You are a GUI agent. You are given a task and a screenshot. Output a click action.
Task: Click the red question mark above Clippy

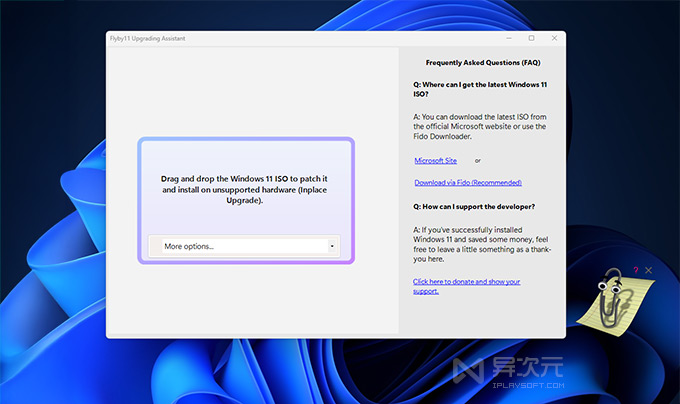click(x=636, y=270)
